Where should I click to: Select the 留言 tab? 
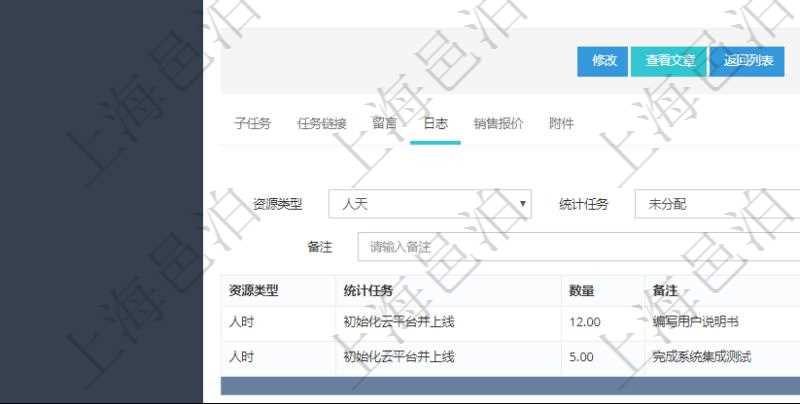click(384, 123)
